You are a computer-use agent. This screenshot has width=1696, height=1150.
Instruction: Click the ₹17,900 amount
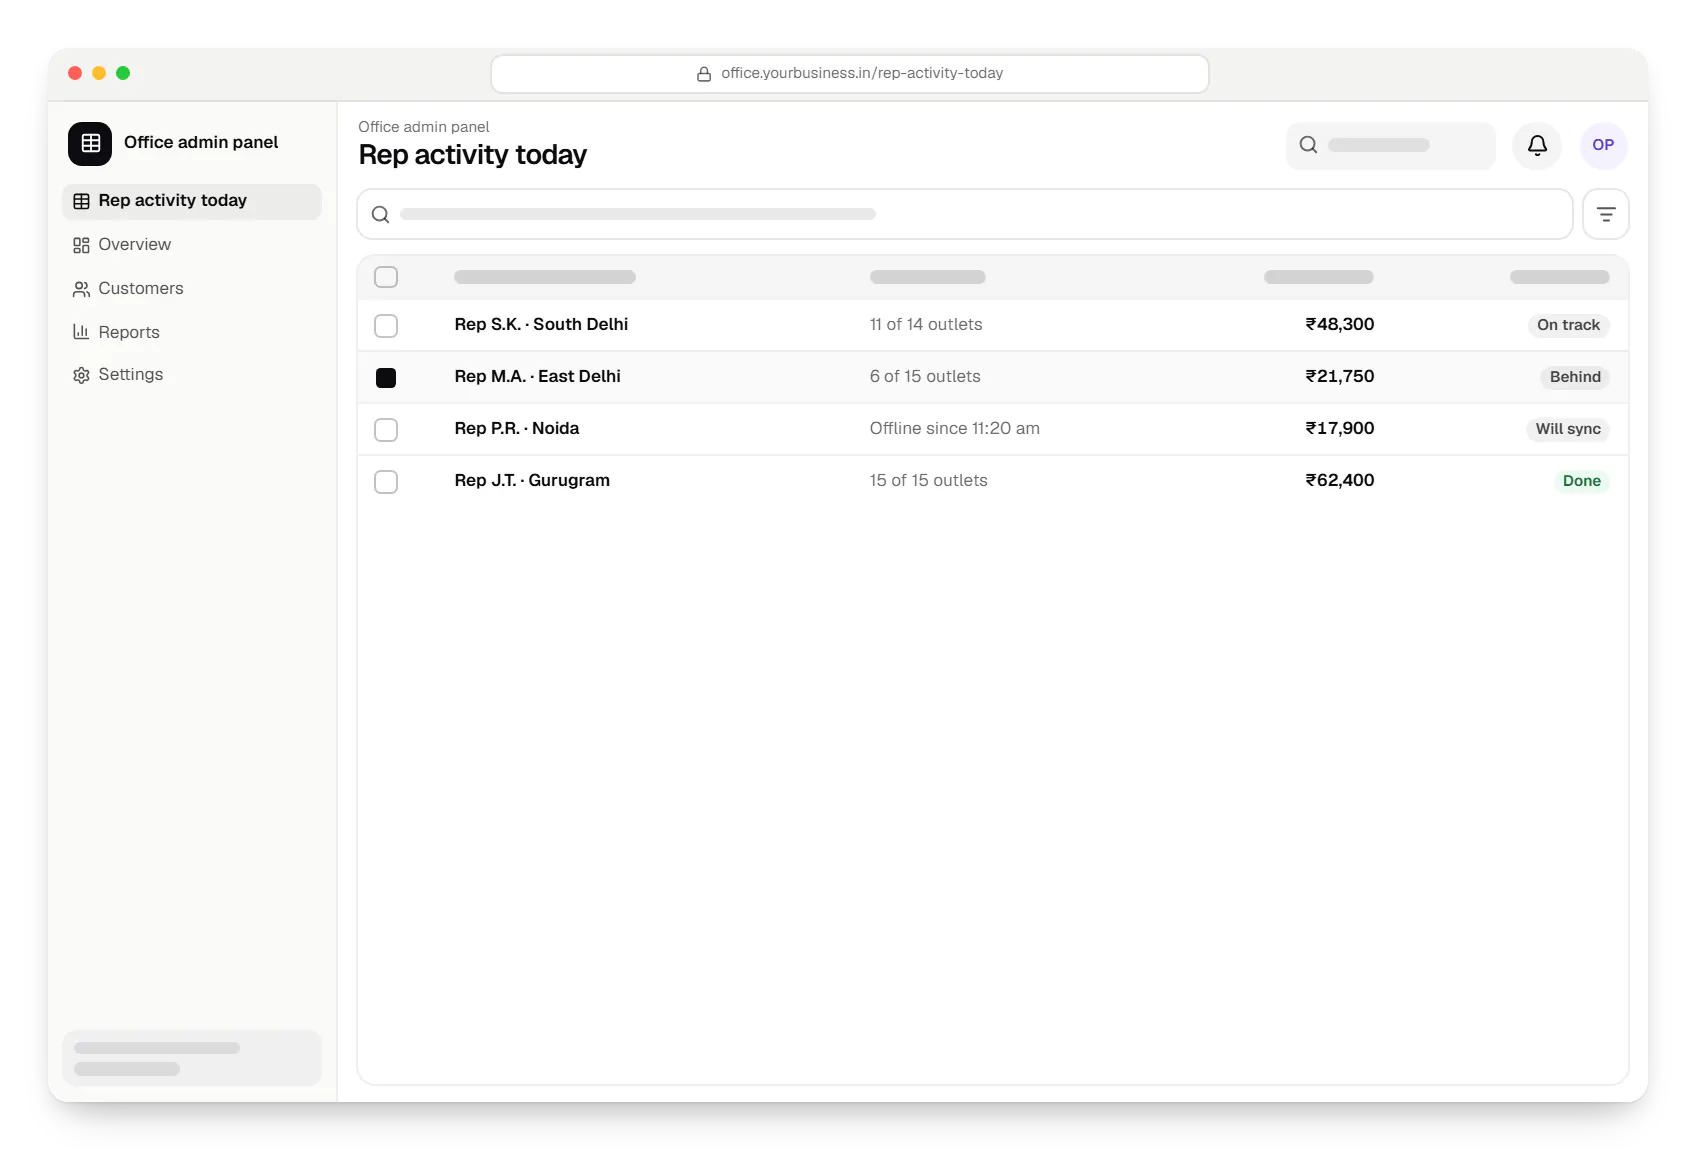[x=1340, y=428]
